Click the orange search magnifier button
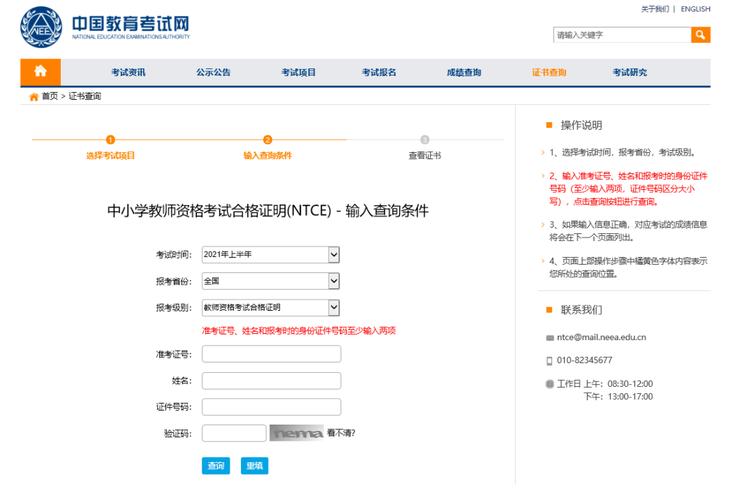 tap(700, 35)
